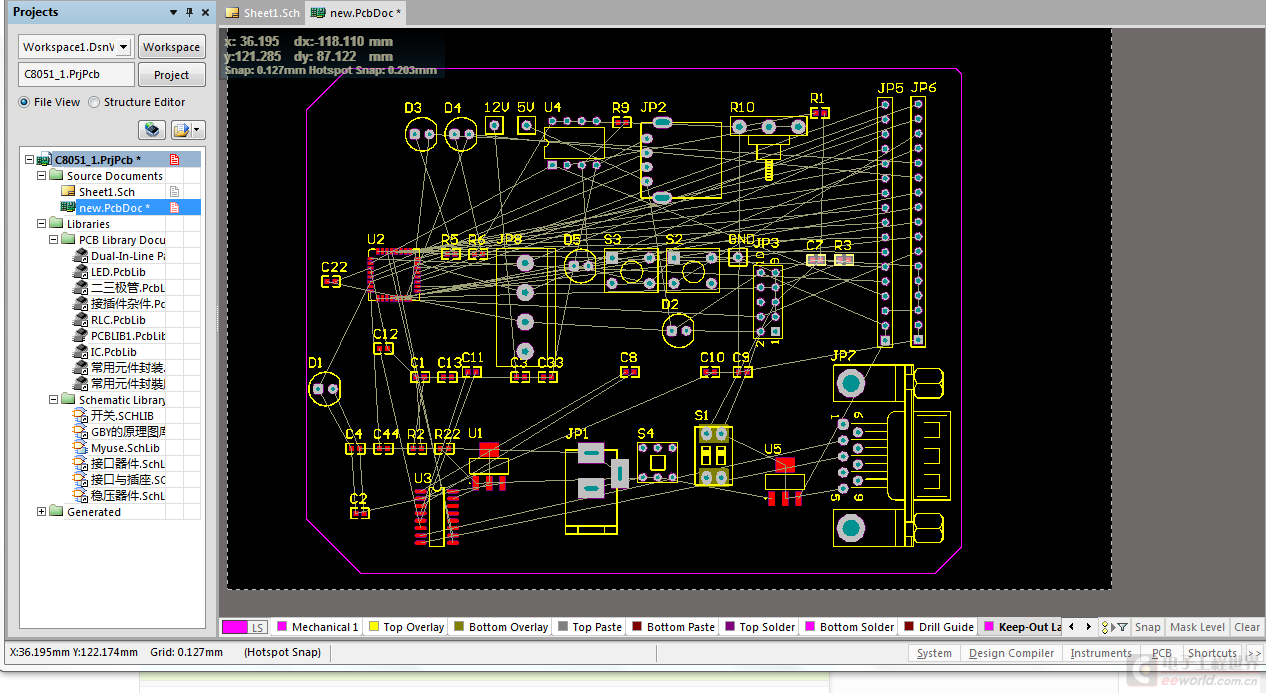
Task: Select 开关.SCHLIB schematic library
Action: pos(114,416)
